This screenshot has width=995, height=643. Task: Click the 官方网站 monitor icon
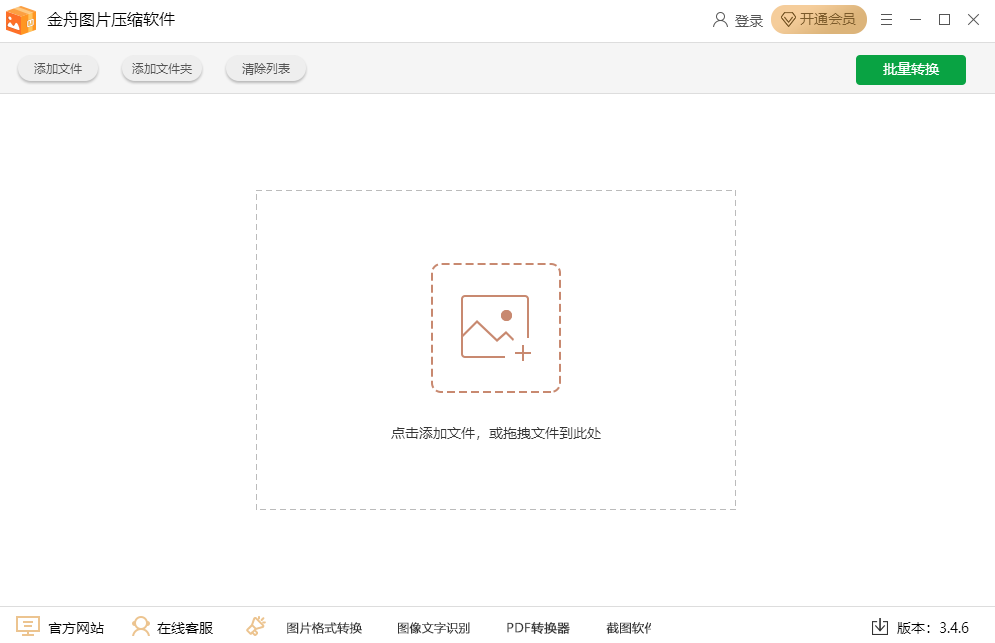click(x=28, y=627)
